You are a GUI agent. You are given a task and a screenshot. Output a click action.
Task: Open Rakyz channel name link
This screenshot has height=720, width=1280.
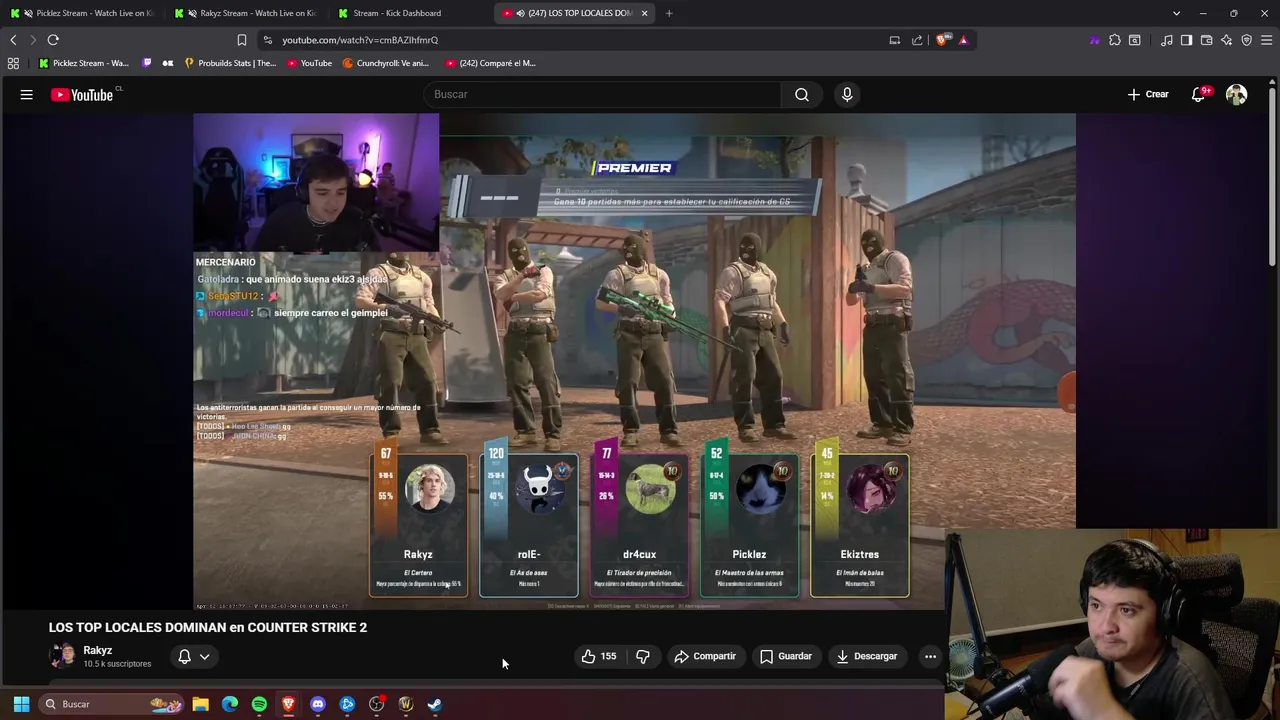click(x=98, y=650)
